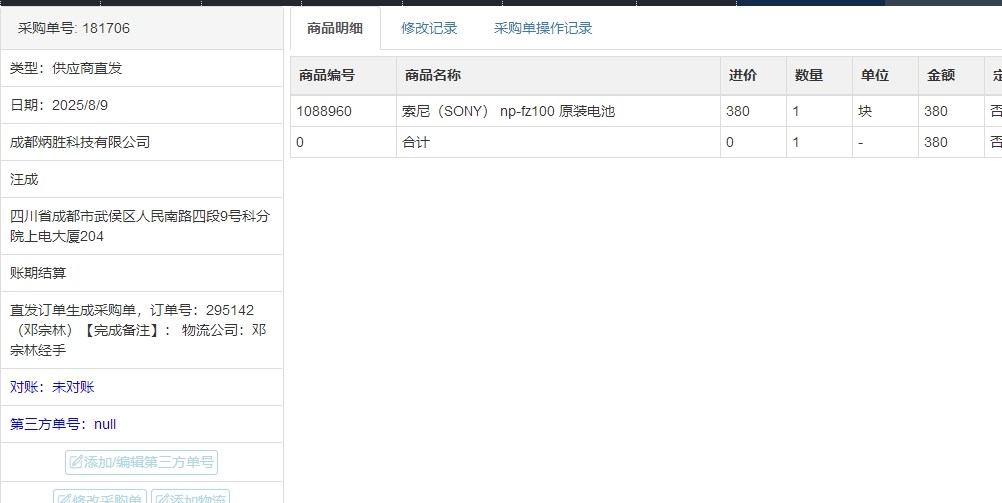Click the 单位 dash cell in the 合计 row
The image size is (1002, 503).
tap(885, 142)
